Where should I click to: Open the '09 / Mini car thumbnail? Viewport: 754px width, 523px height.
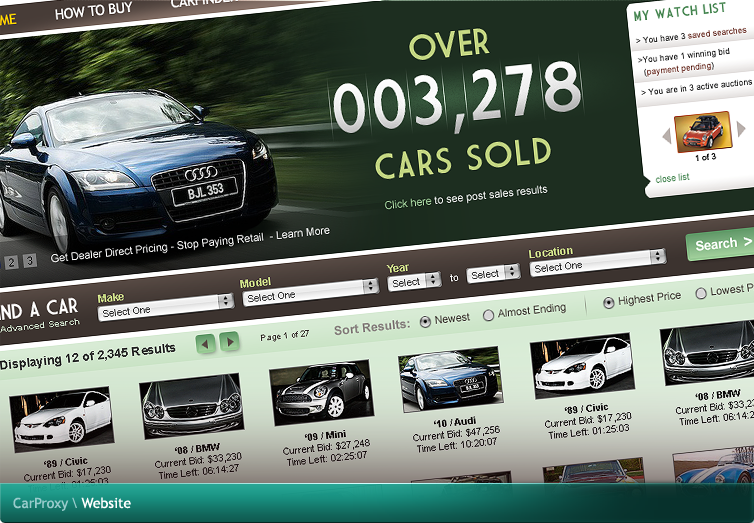tap(321, 392)
